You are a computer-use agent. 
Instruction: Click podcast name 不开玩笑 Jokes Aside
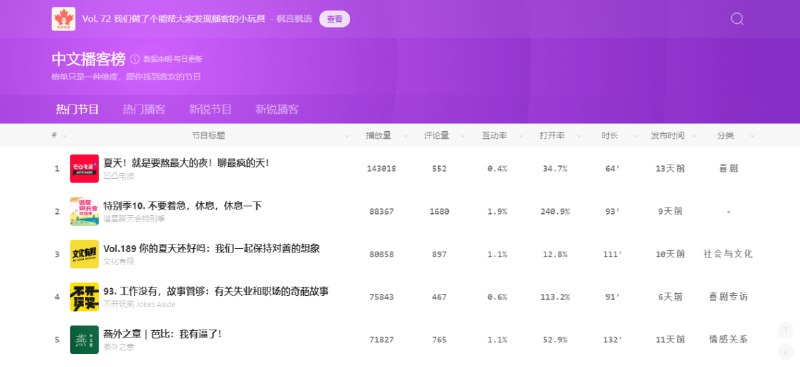pos(139,304)
